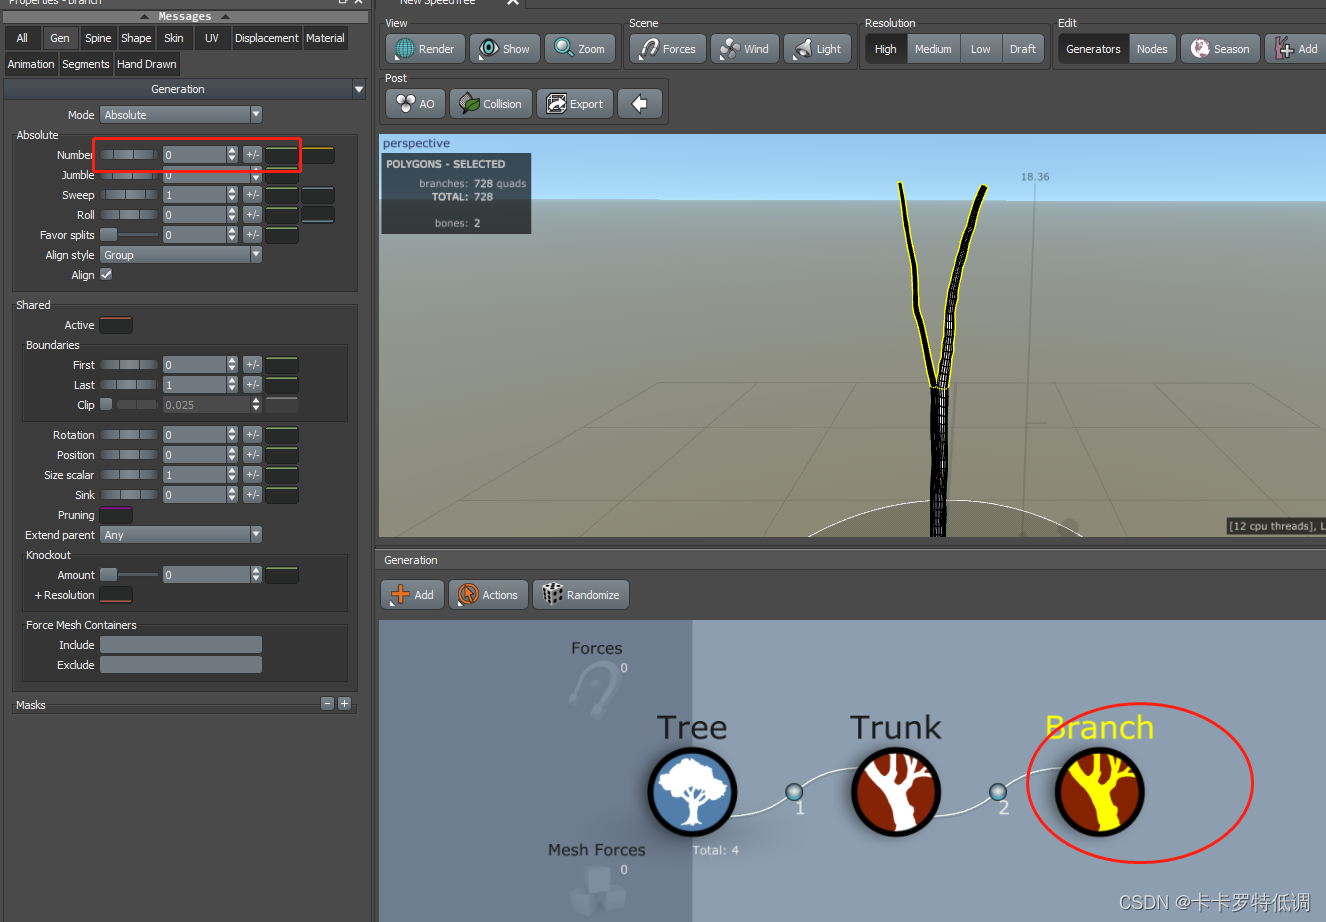This screenshot has height=922, width=1326.
Task: Open the Actions button in Generation
Action: 488,594
